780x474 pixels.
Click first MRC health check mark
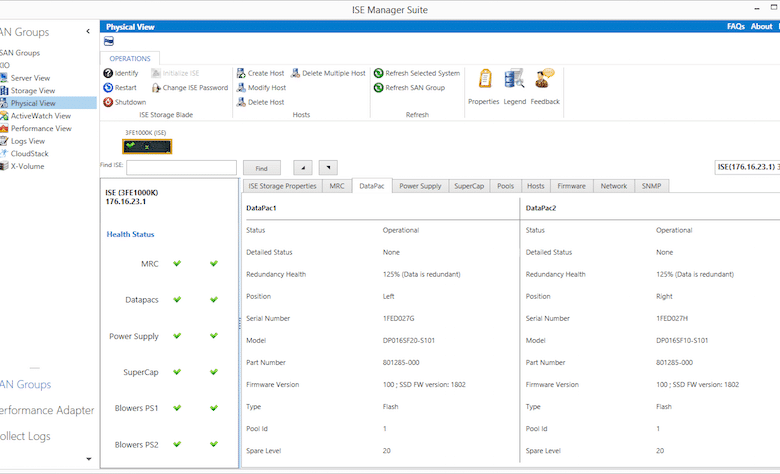pyautogui.click(x=177, y=263)
